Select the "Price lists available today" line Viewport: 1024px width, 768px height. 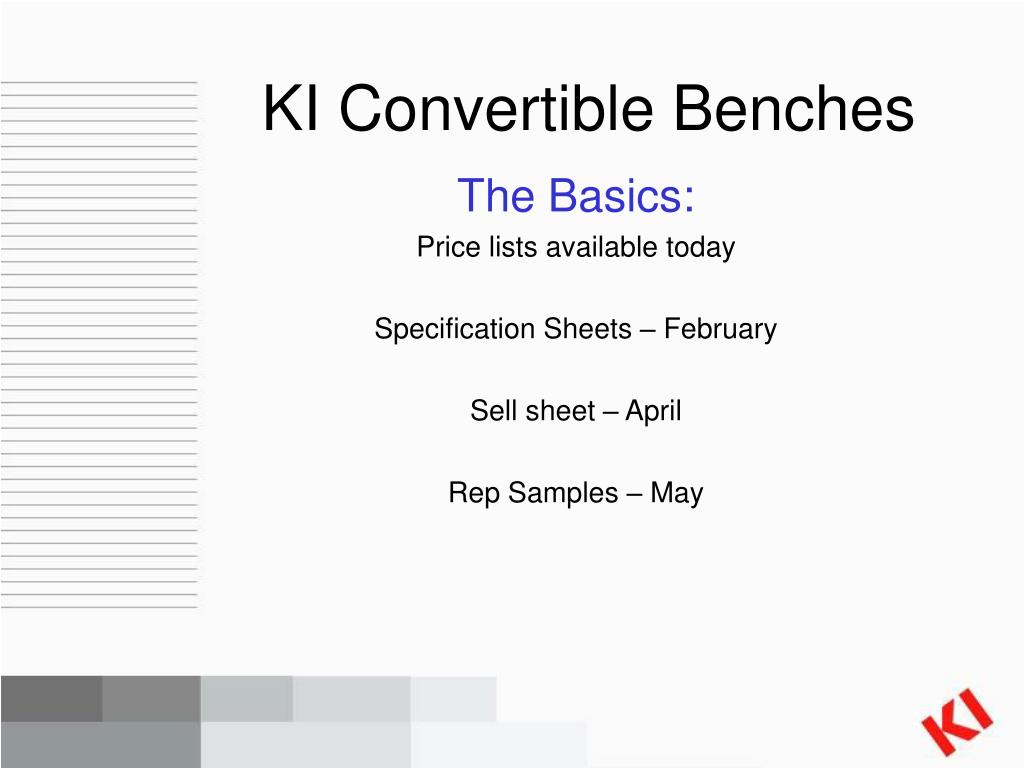(x=575, y=248)
